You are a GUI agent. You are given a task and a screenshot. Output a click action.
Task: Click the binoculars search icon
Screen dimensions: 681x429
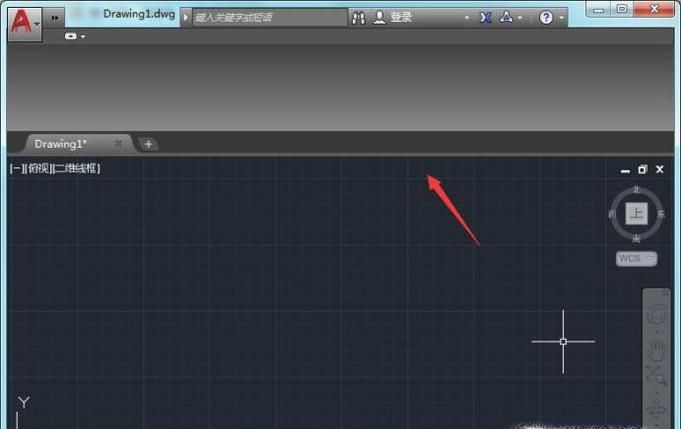[359, 17]
